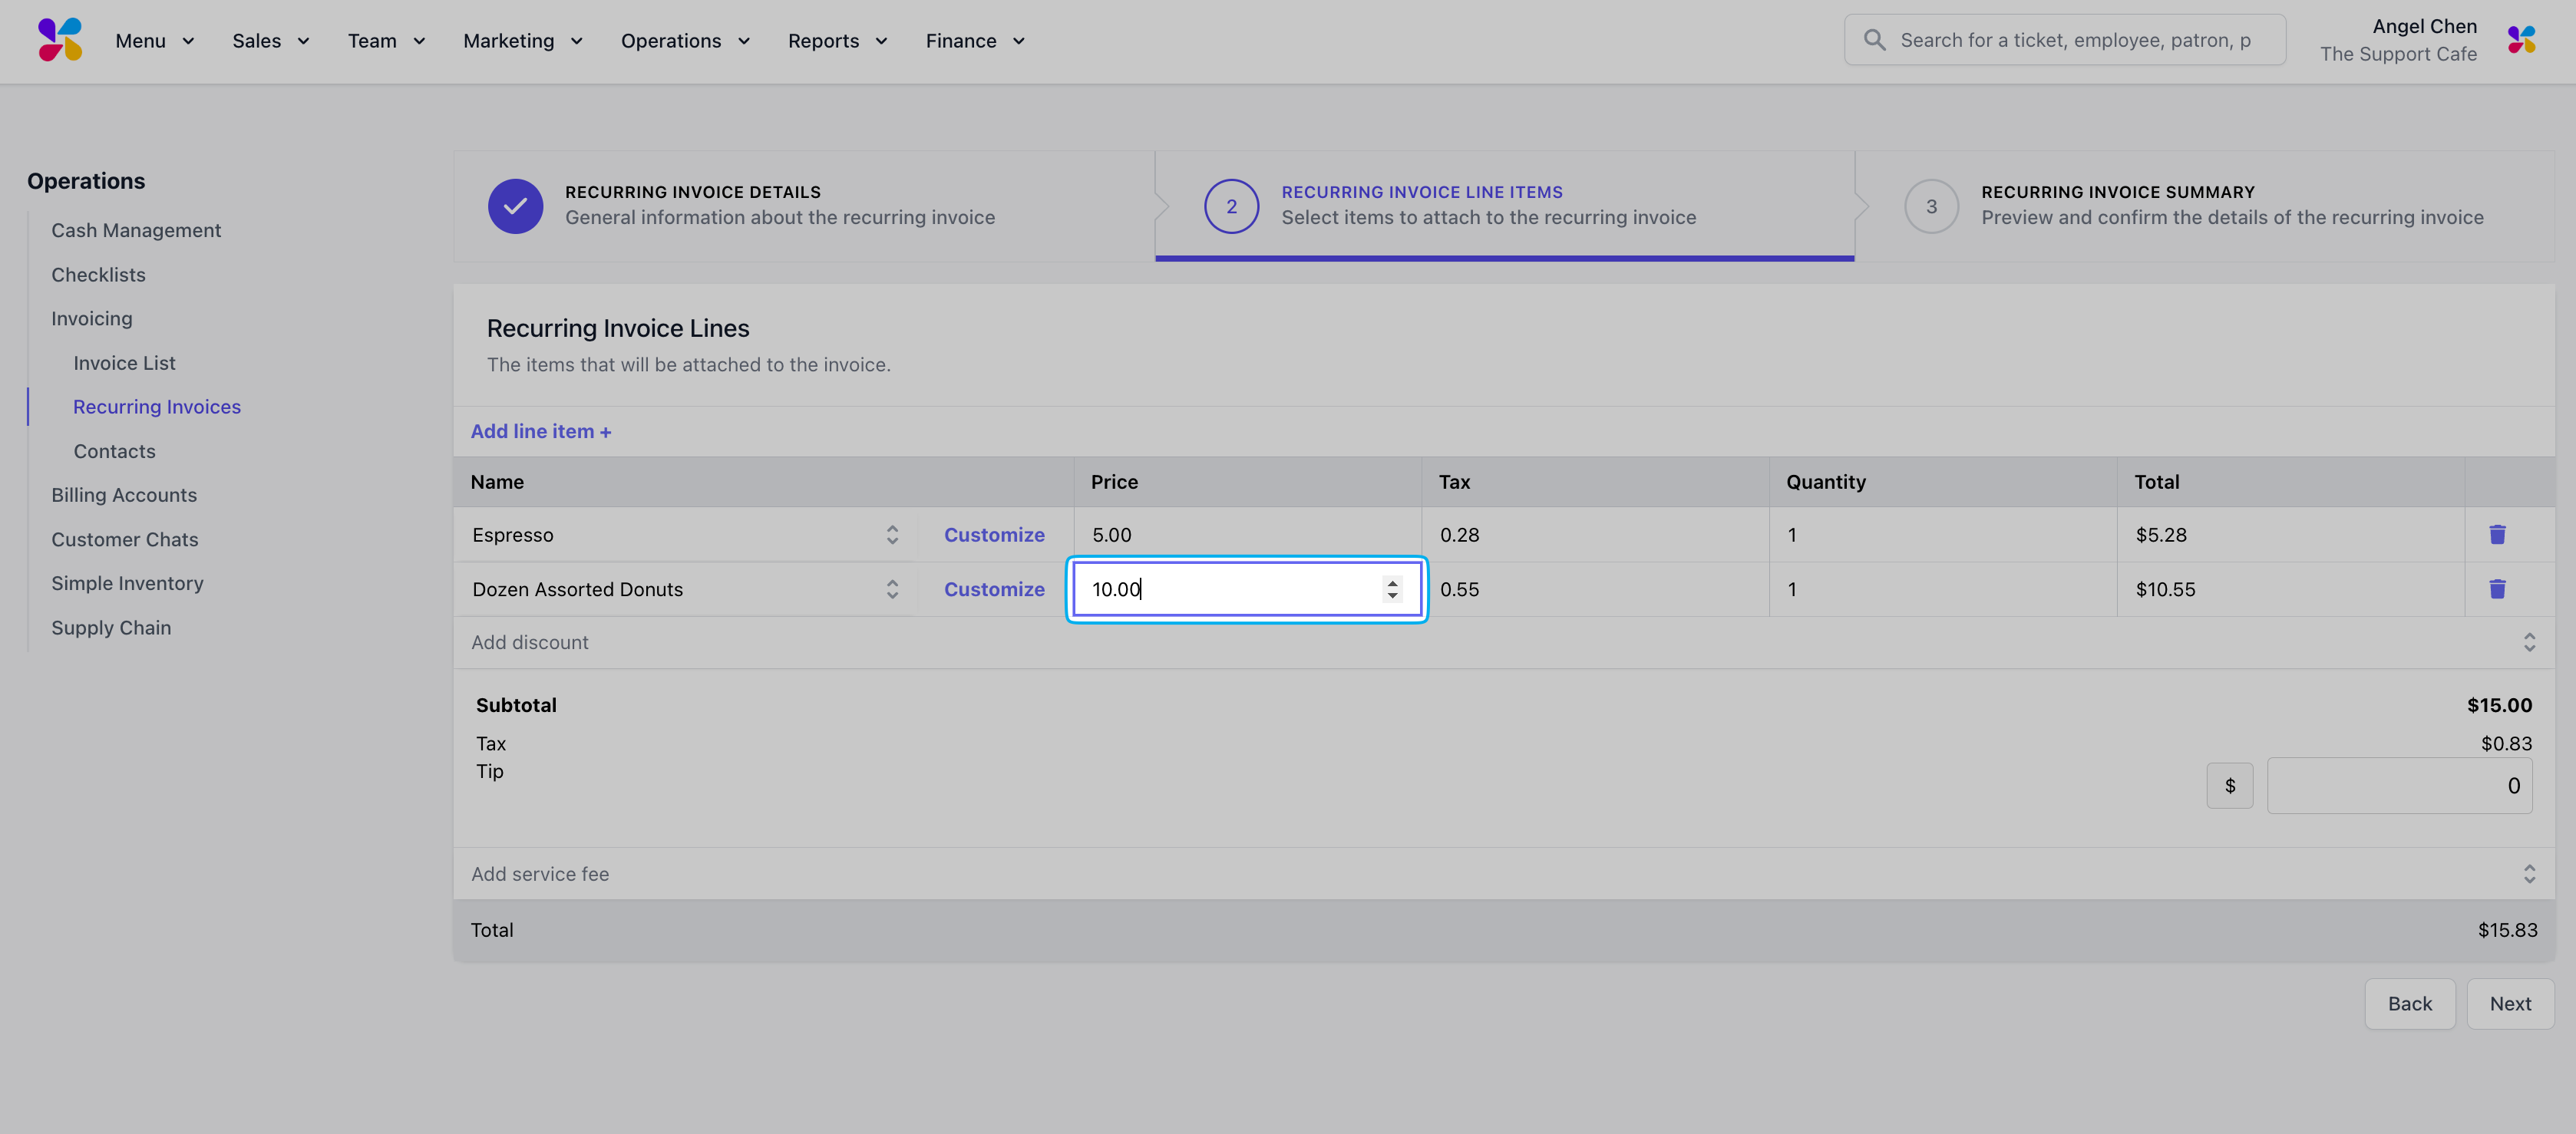Click Customize for the Espresso row
Viewport: 2576px width, 1134px height.
993,535
